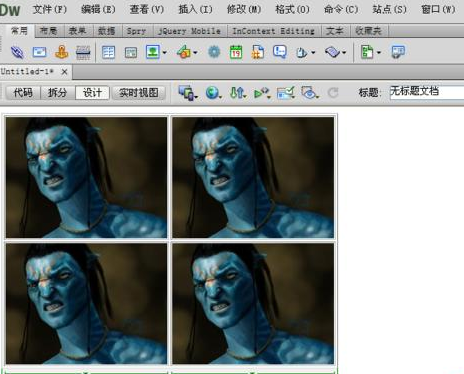This screenshot has width=464, height=374.
Task: Select the top-right Avatar image
Action: click(253, 177)
